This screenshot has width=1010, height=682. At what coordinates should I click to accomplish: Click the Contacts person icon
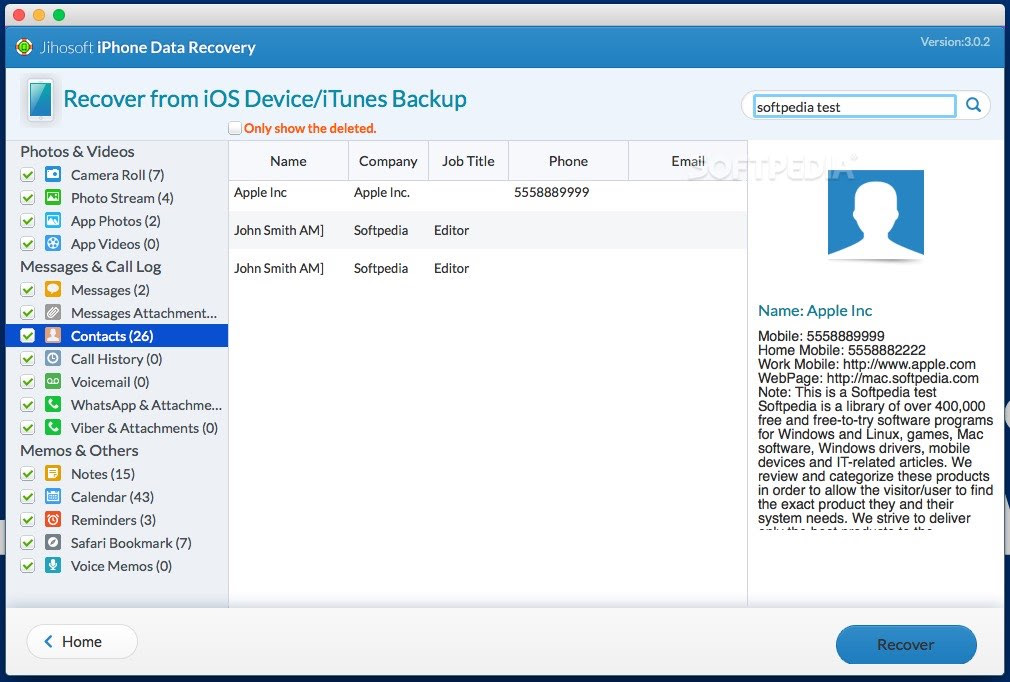53,336
